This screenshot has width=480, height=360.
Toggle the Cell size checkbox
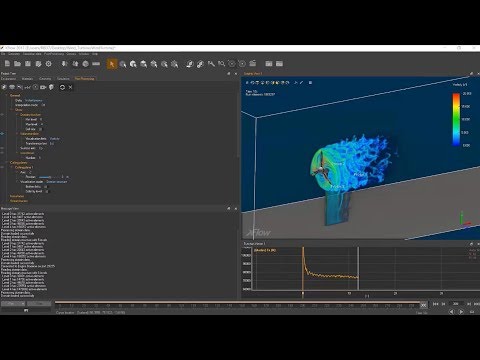(x=40, y=129)
